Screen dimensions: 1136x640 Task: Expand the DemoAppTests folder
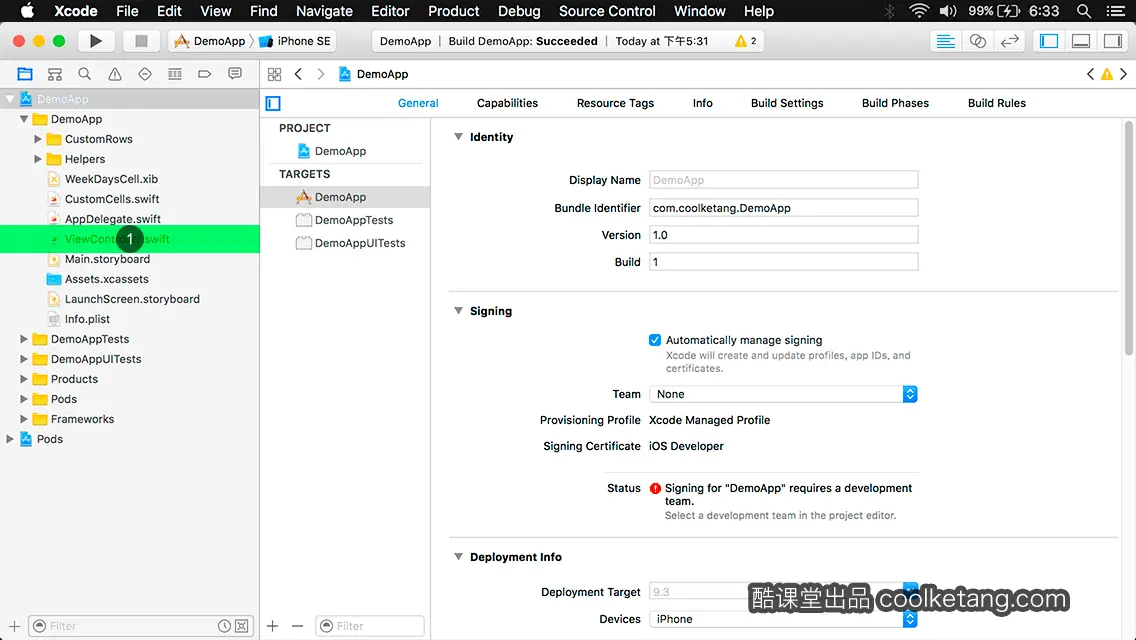coord(24,339)
